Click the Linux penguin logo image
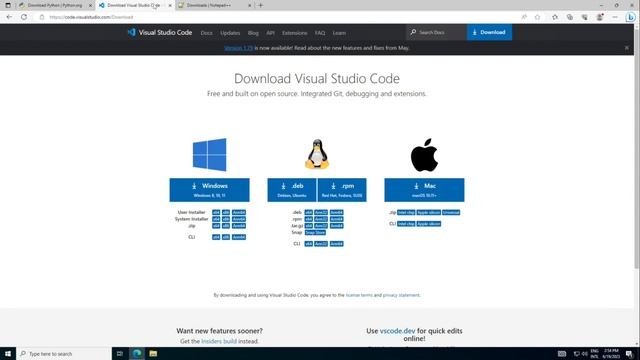Viewport: 640px width, 360px height. click(317, 154)
